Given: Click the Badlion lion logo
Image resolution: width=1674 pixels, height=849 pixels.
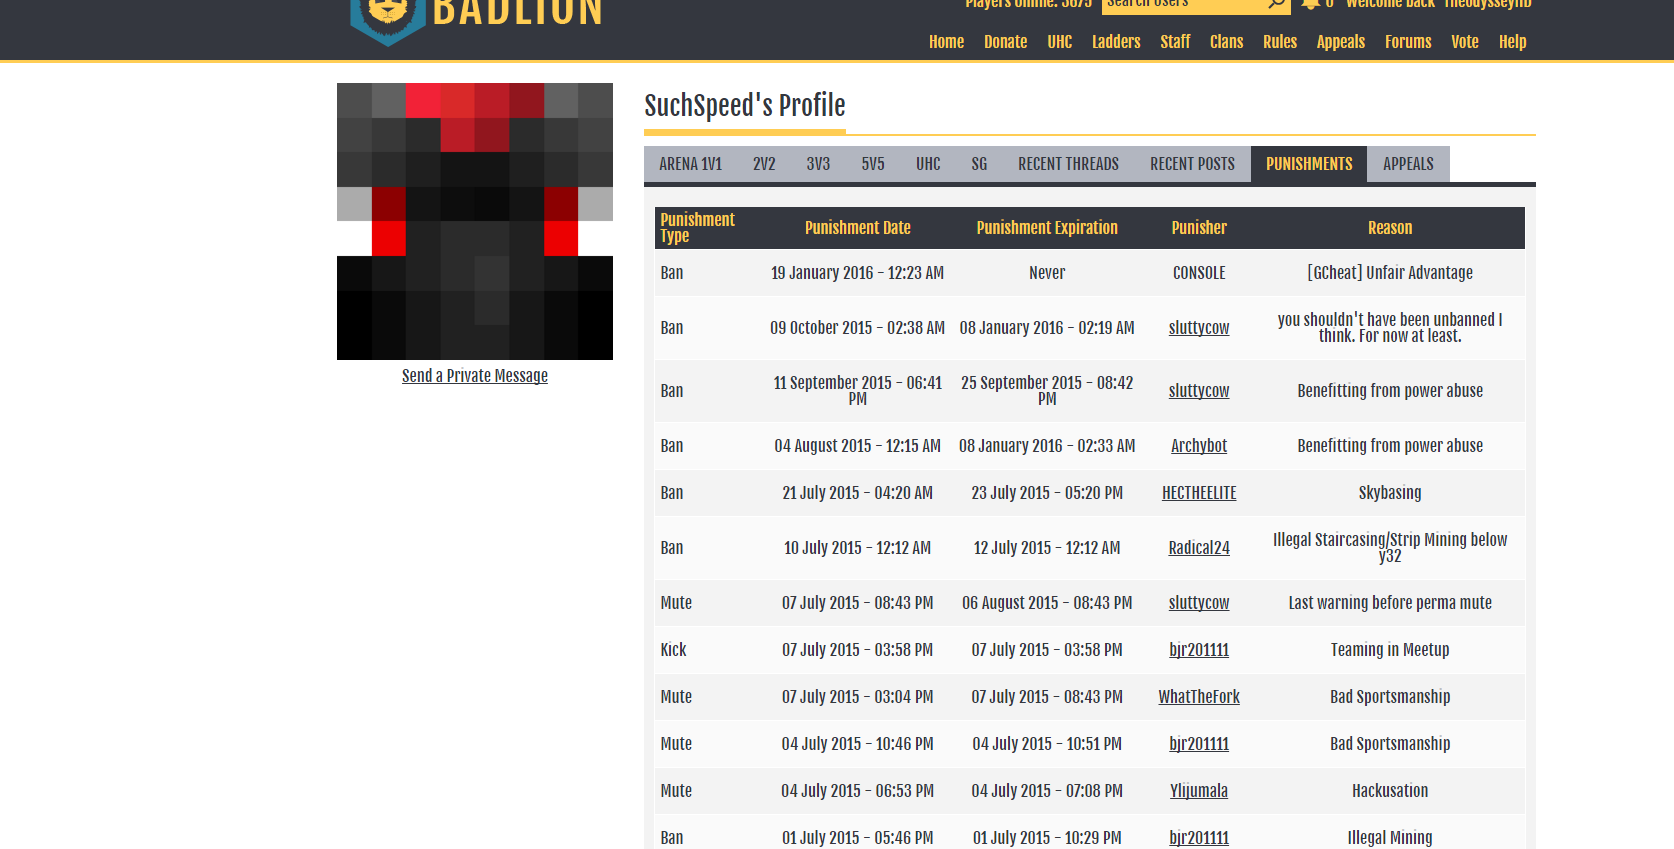Looking at the screenshot, I should tap(388, 20).
